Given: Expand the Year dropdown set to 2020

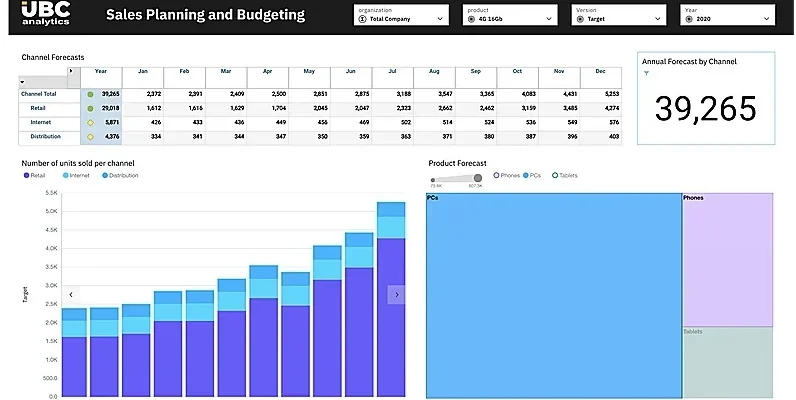Looking at the screenshot, I should (728, 19).
